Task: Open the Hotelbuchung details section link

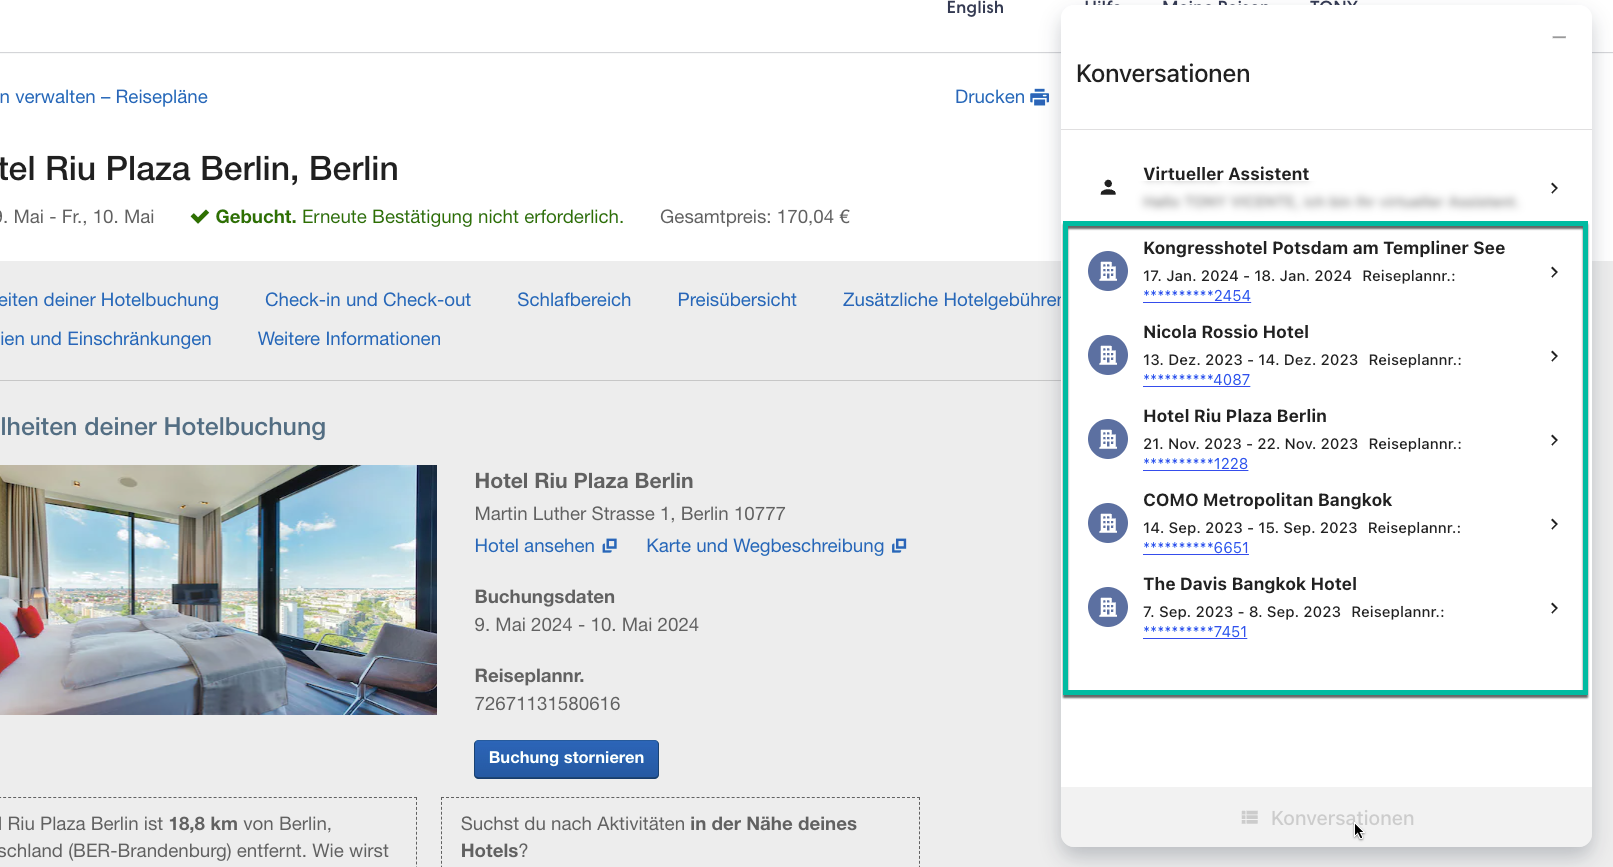Action: pos(109,300)
